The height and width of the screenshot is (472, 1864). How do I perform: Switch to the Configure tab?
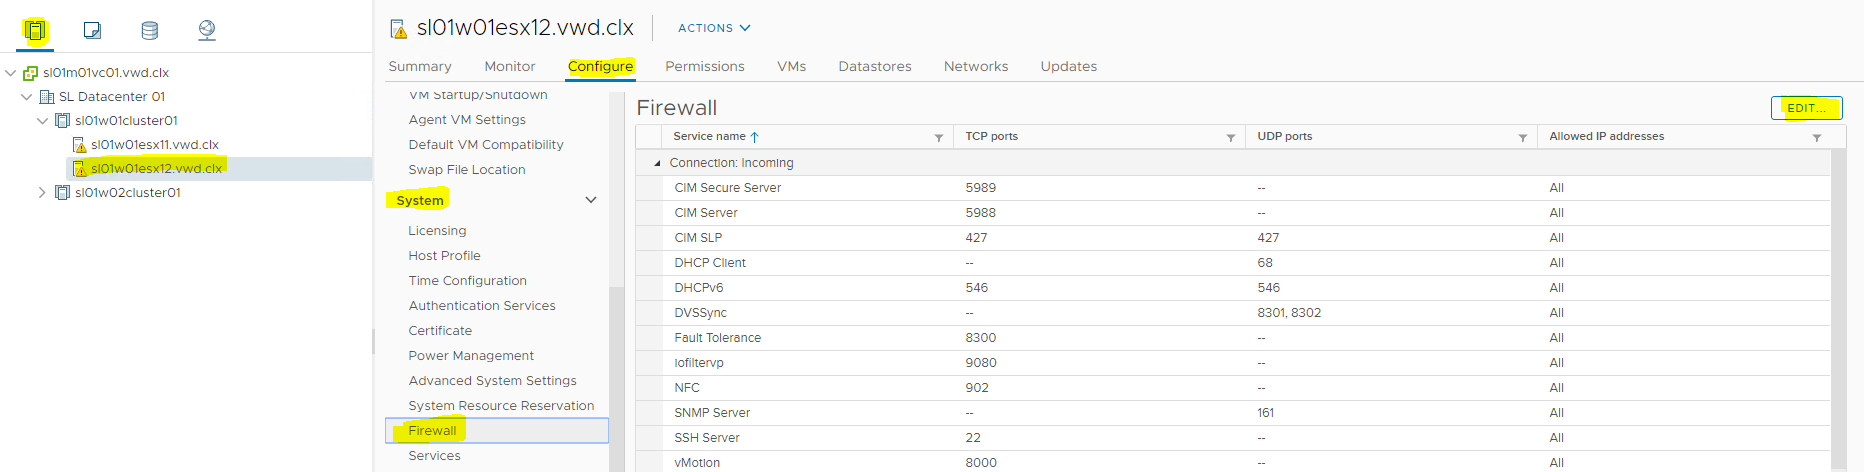601,66
